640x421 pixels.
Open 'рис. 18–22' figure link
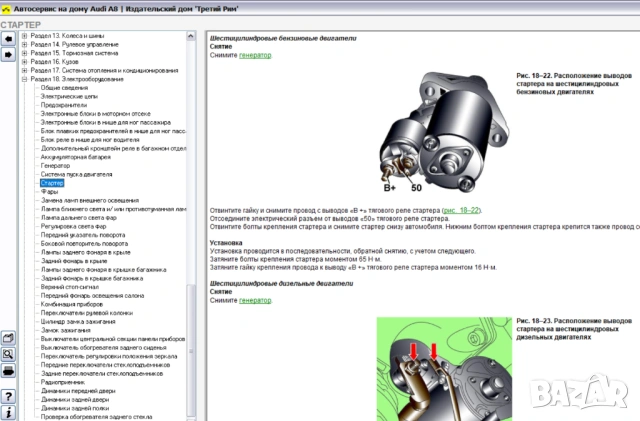tap(461, 210)
